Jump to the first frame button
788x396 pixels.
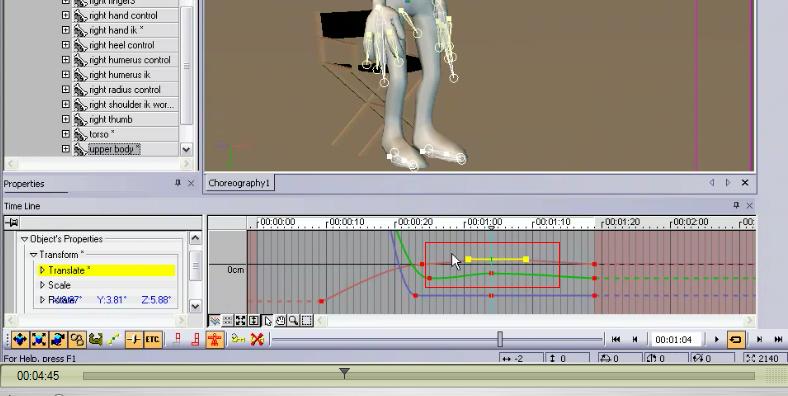616,340
